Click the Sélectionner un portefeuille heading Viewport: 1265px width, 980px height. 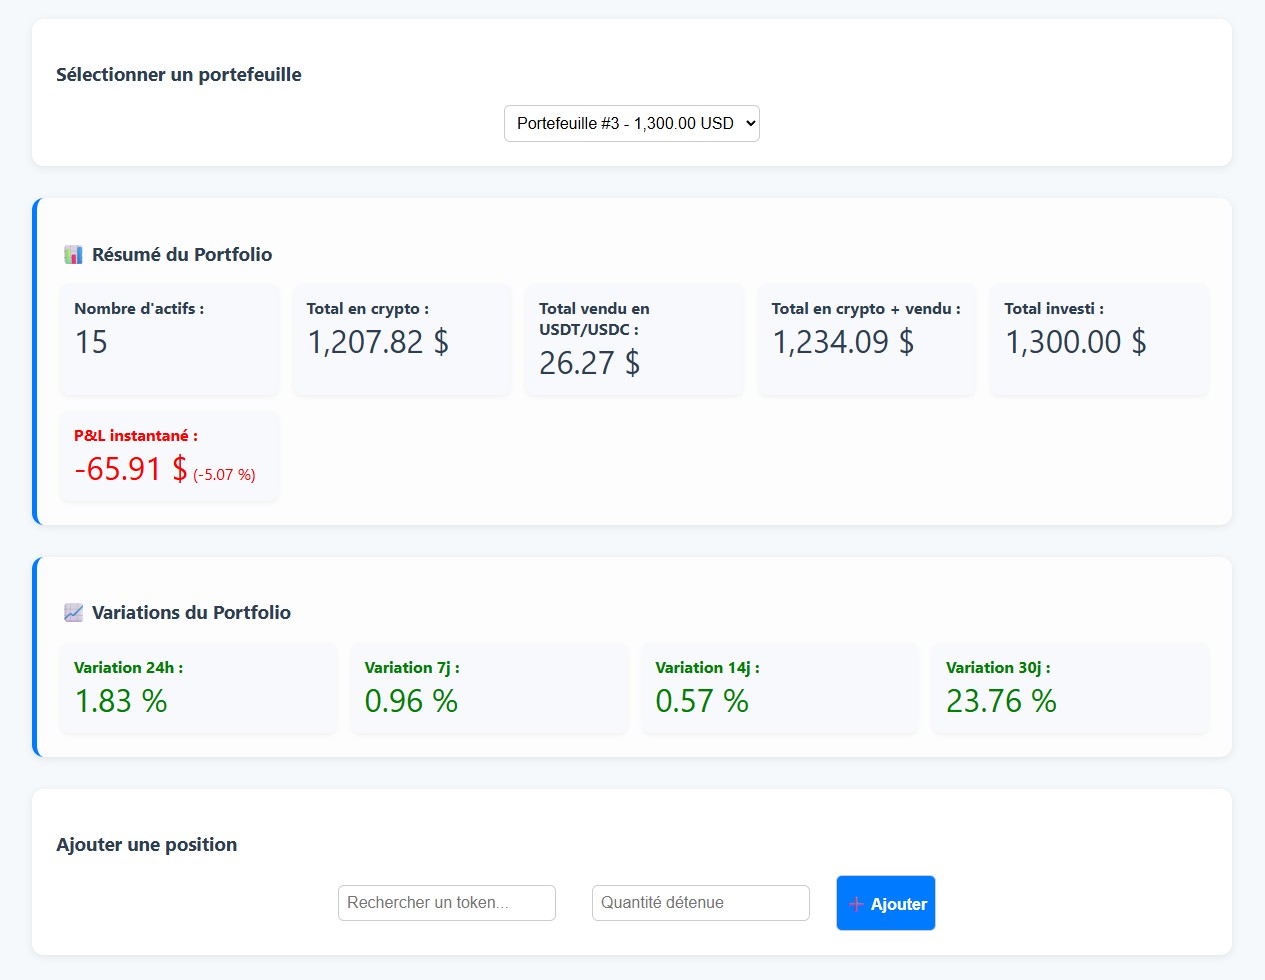(179, 75)
